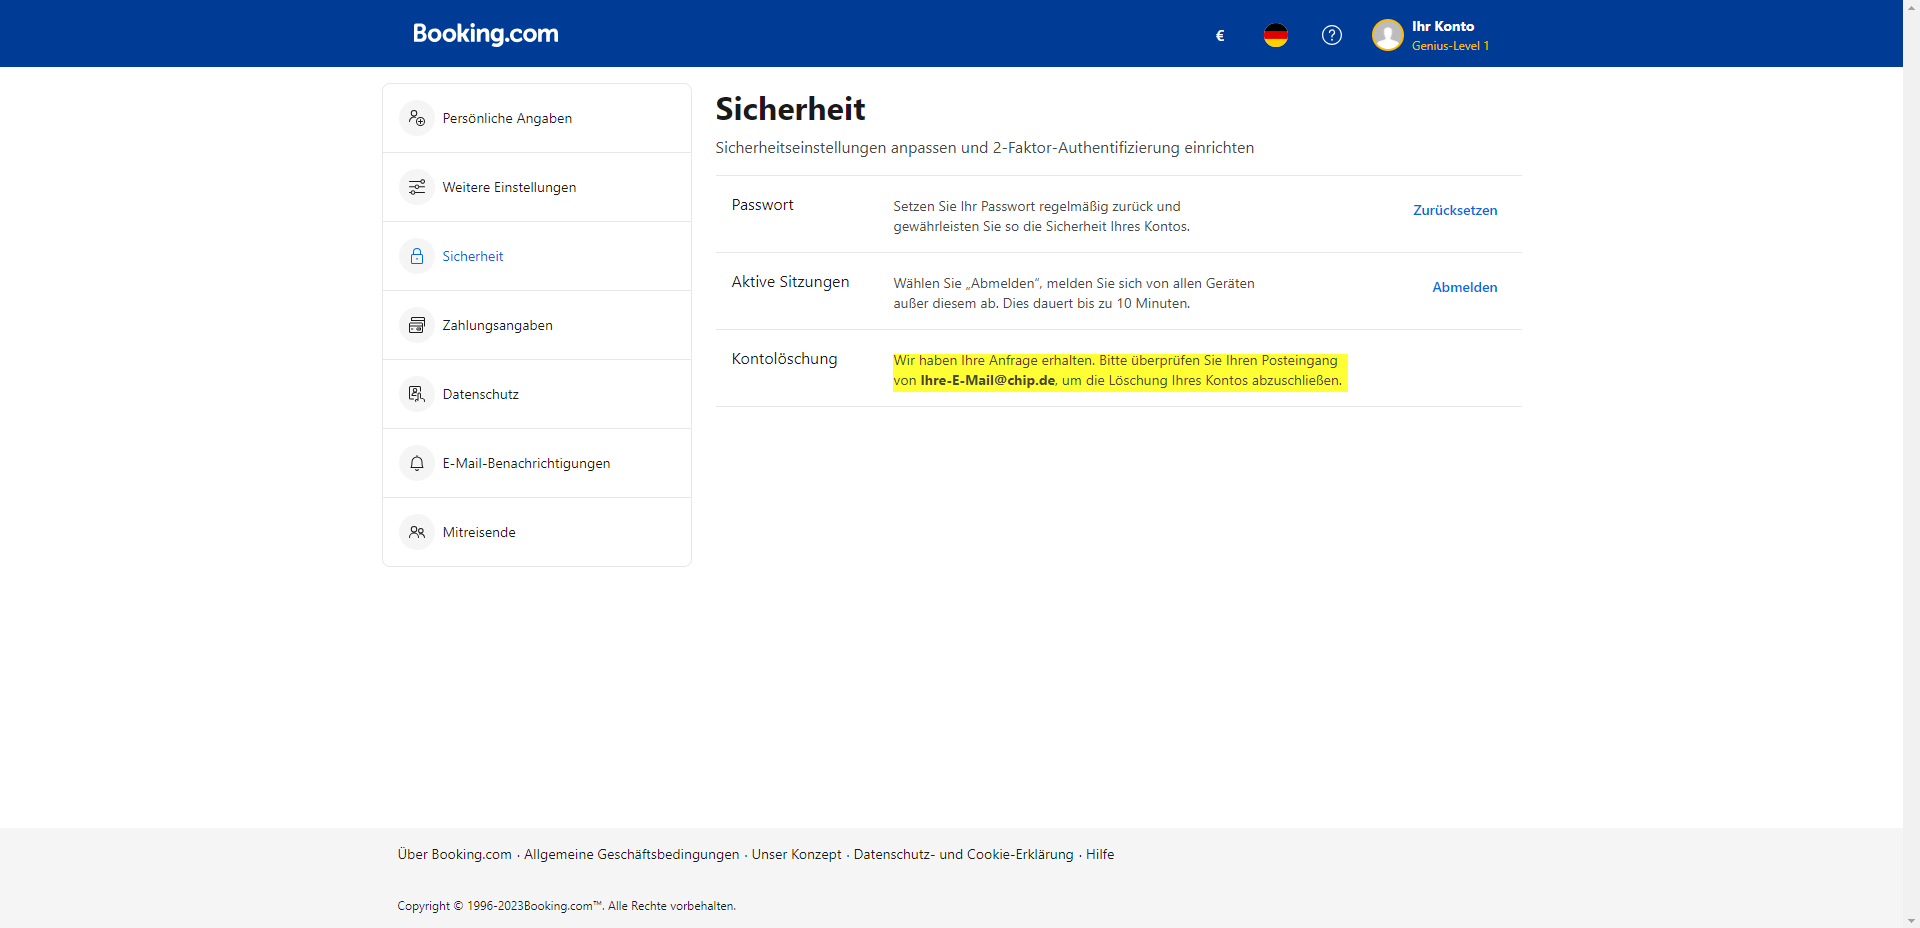Click Zurücksetzen to reset the password
This screenshot has height=928, width=1920.
[x=1454, y=210]
